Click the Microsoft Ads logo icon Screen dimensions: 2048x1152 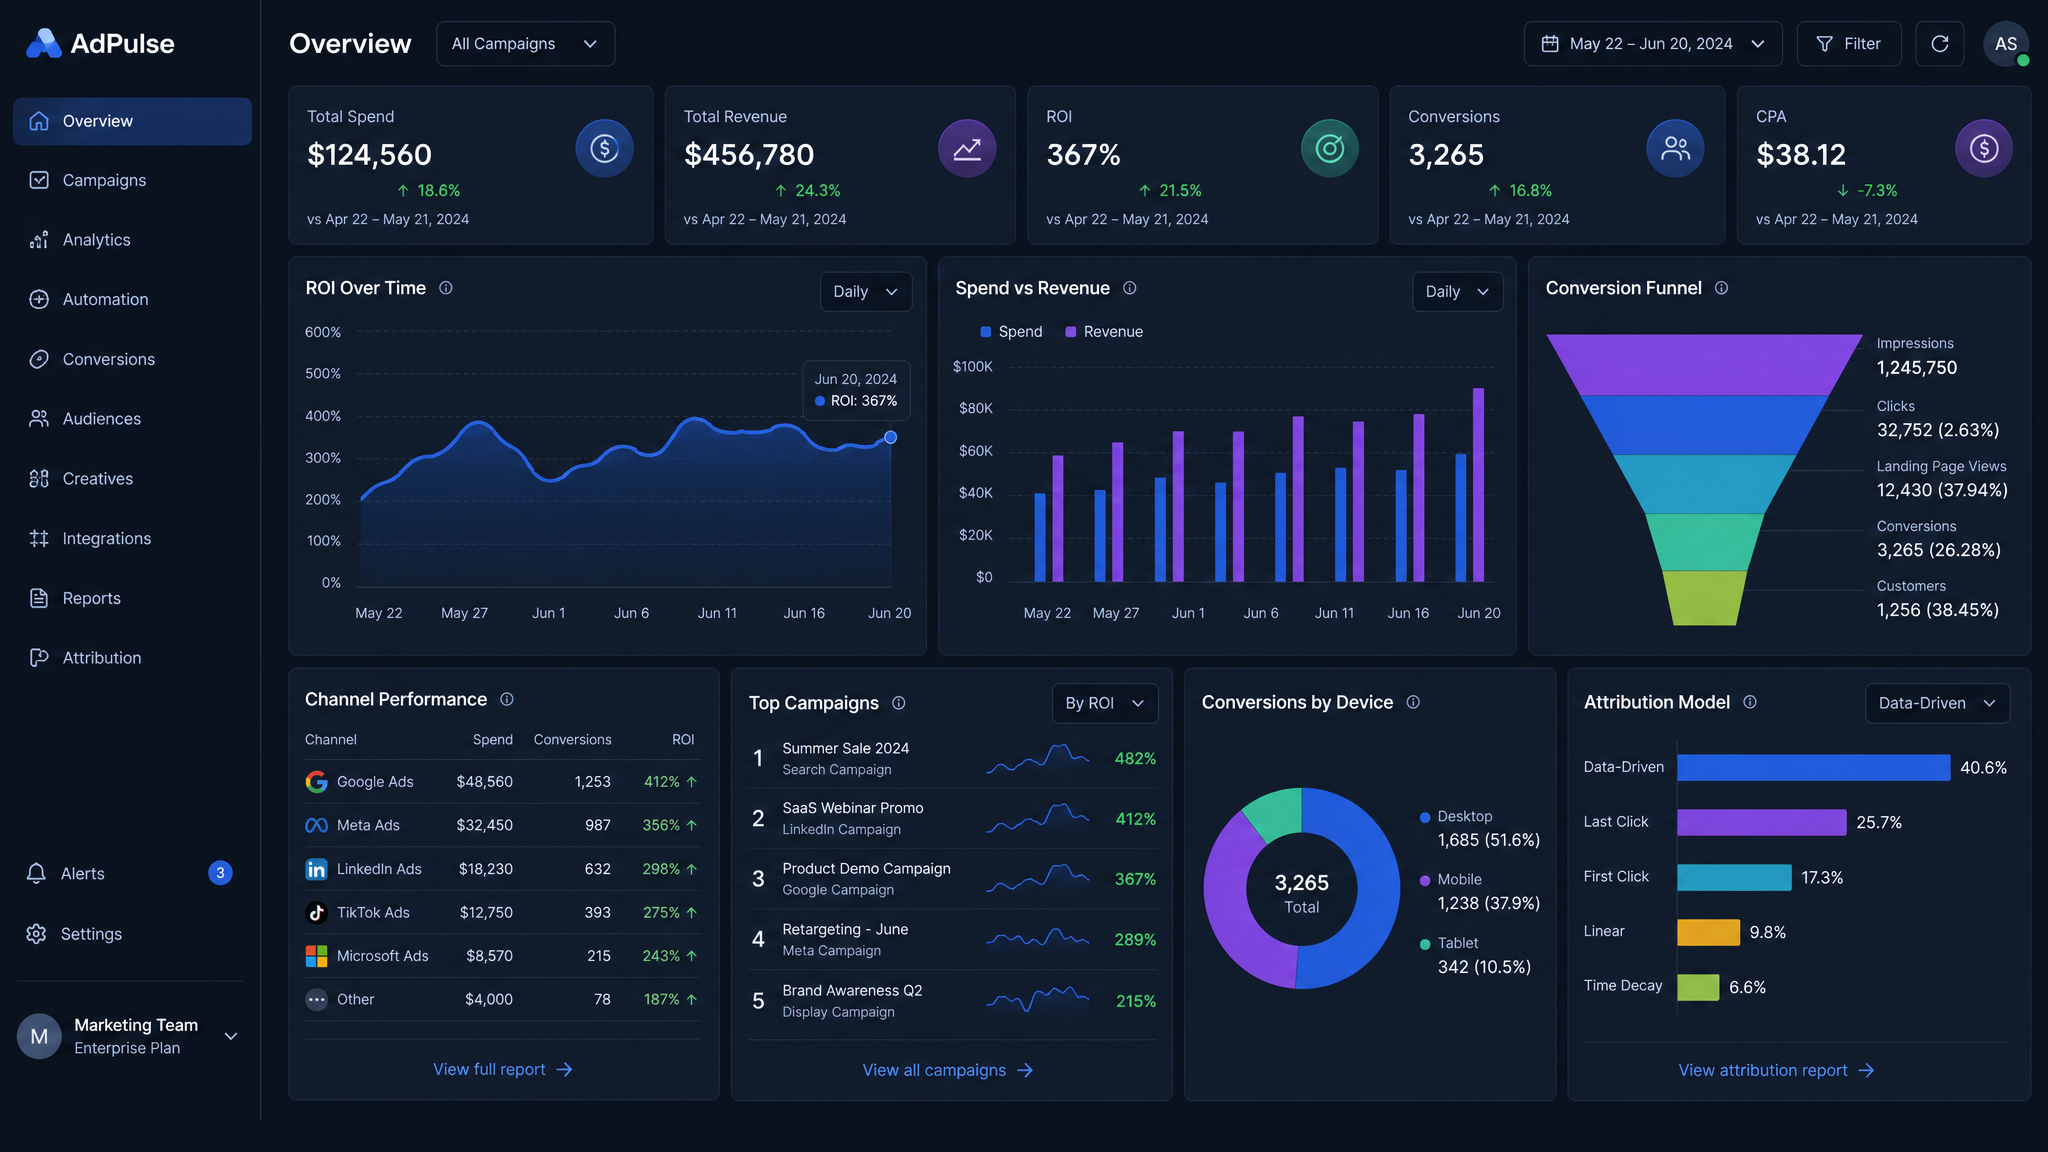coord(316,956)
